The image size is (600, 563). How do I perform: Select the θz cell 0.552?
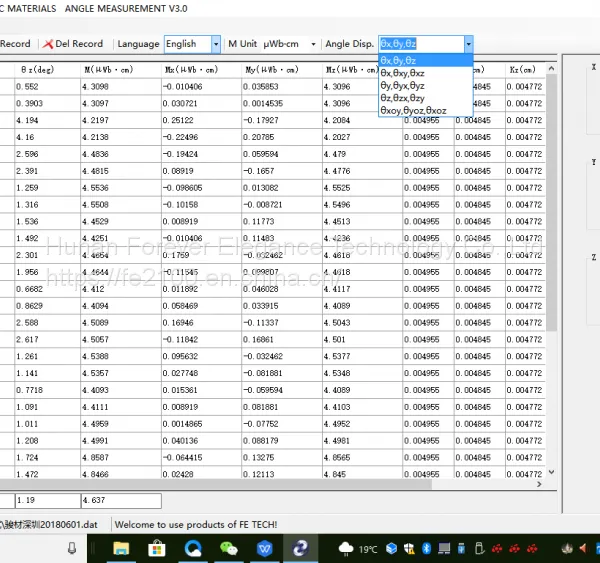click(47, 87)
